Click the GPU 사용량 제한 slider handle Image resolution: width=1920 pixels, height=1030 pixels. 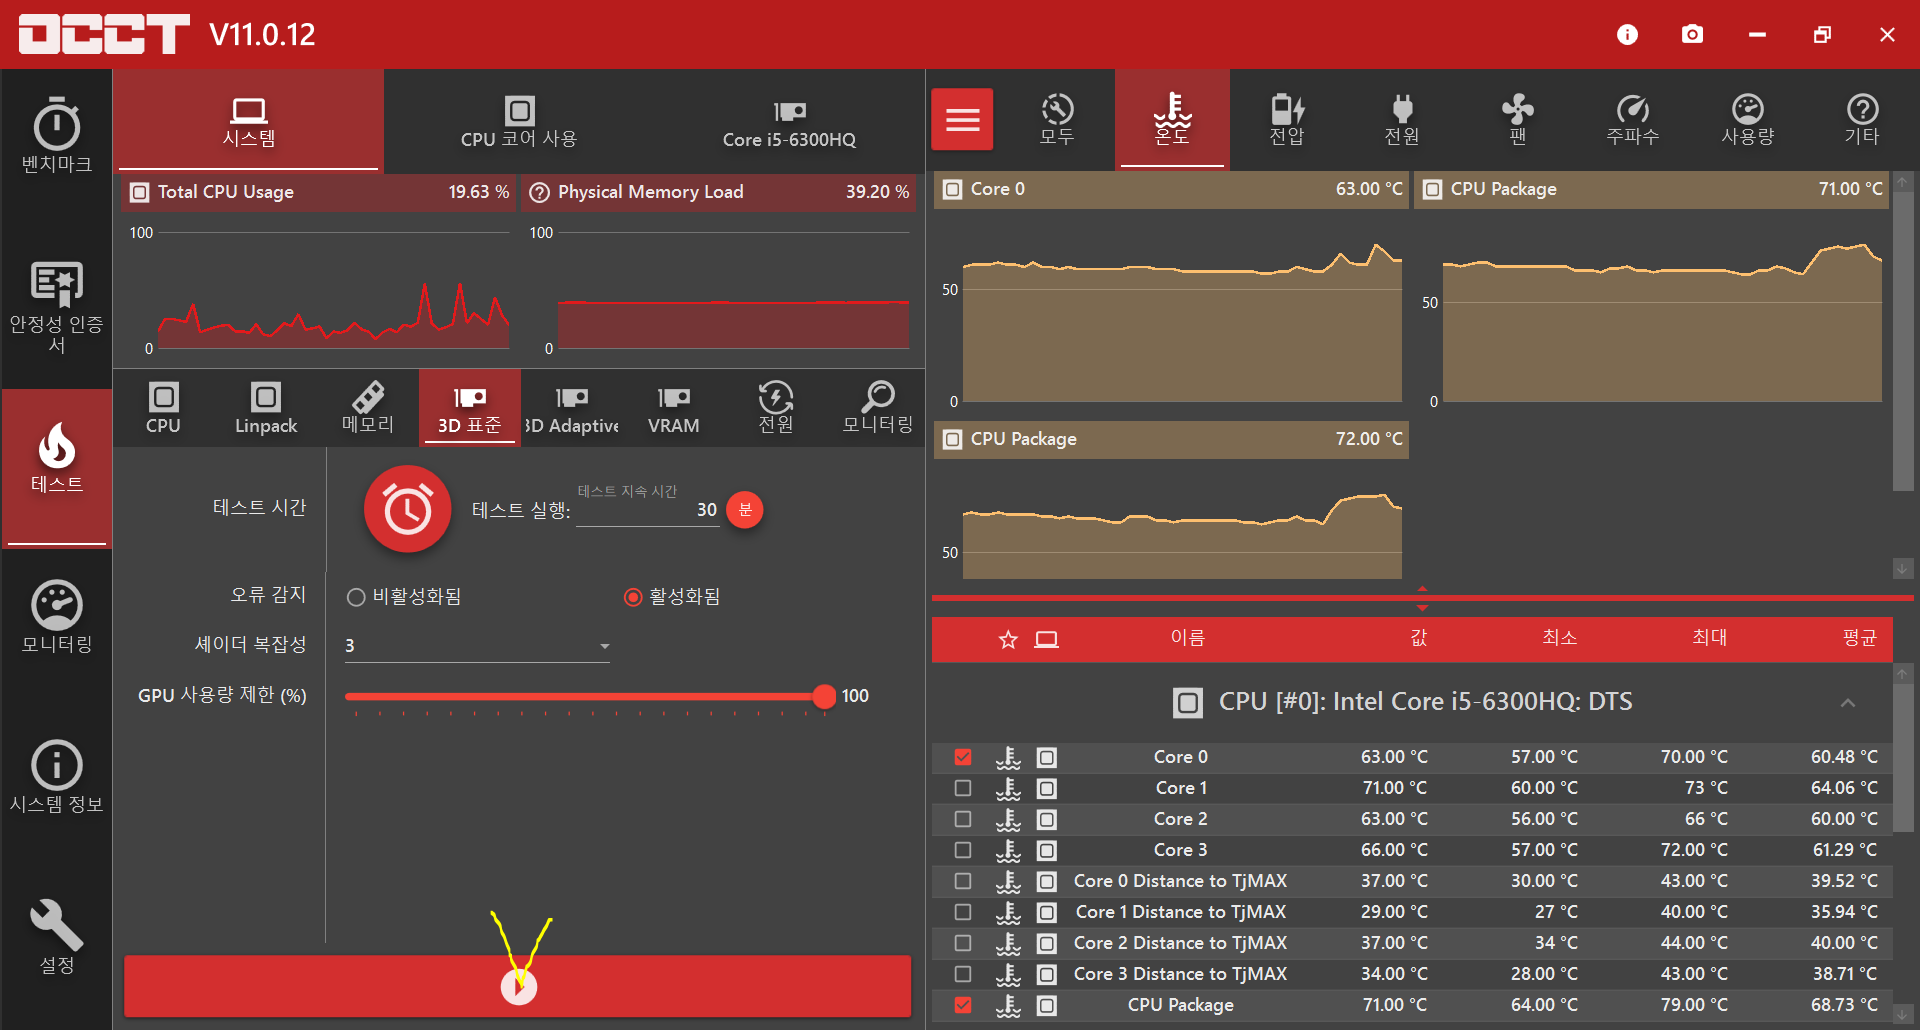pyautogui.click(x=824, y=696)
